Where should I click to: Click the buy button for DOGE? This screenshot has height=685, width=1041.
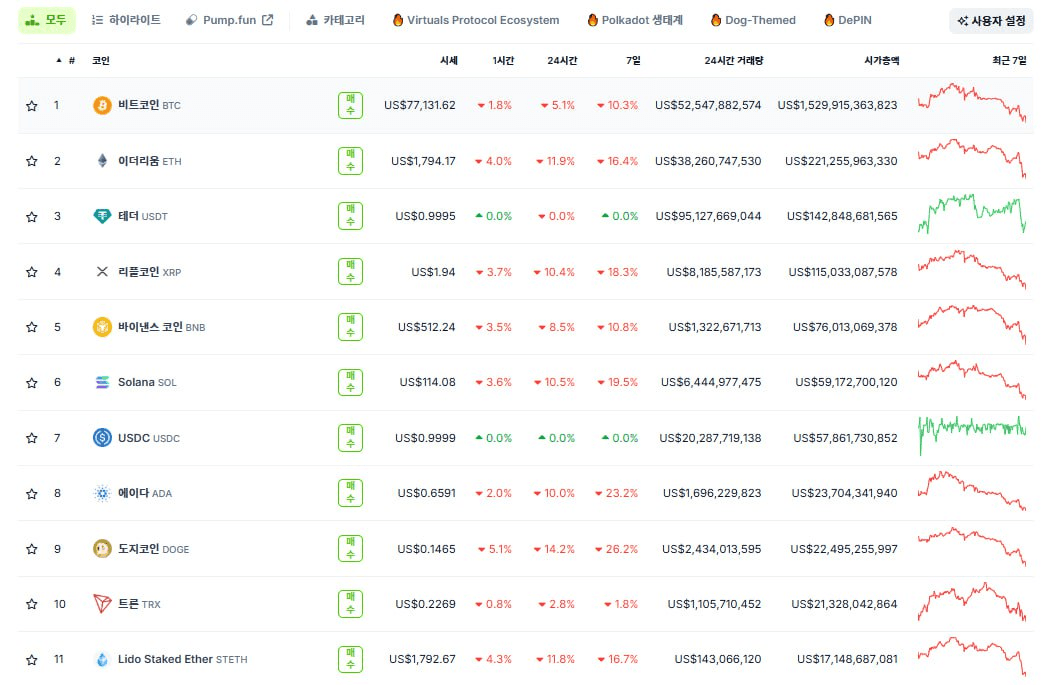click(x=351, y=549)
